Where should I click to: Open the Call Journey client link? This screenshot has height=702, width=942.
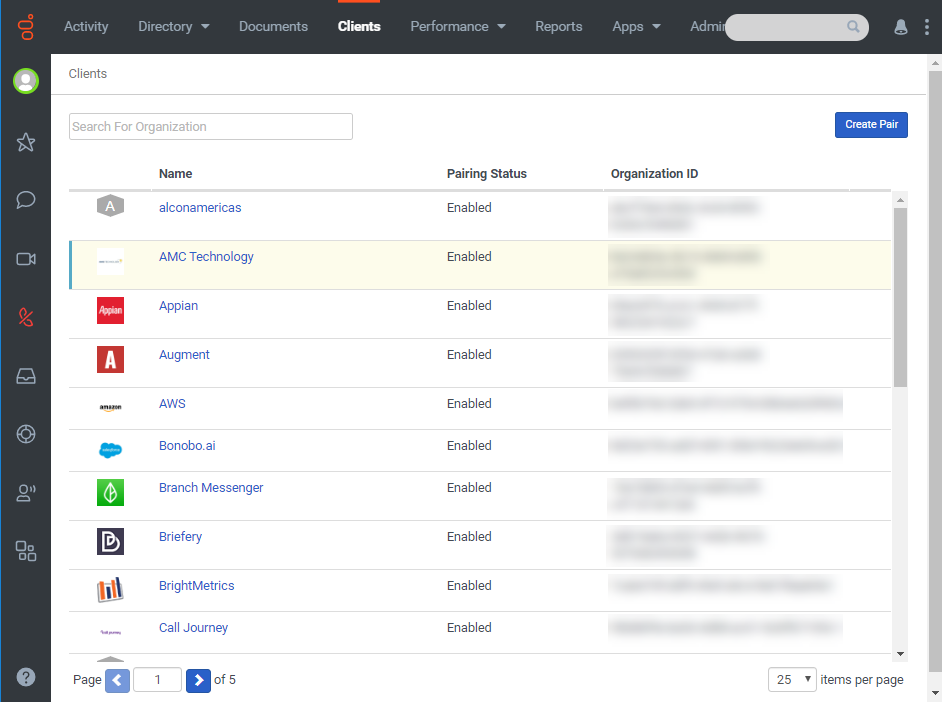click(x=193, y=628)
